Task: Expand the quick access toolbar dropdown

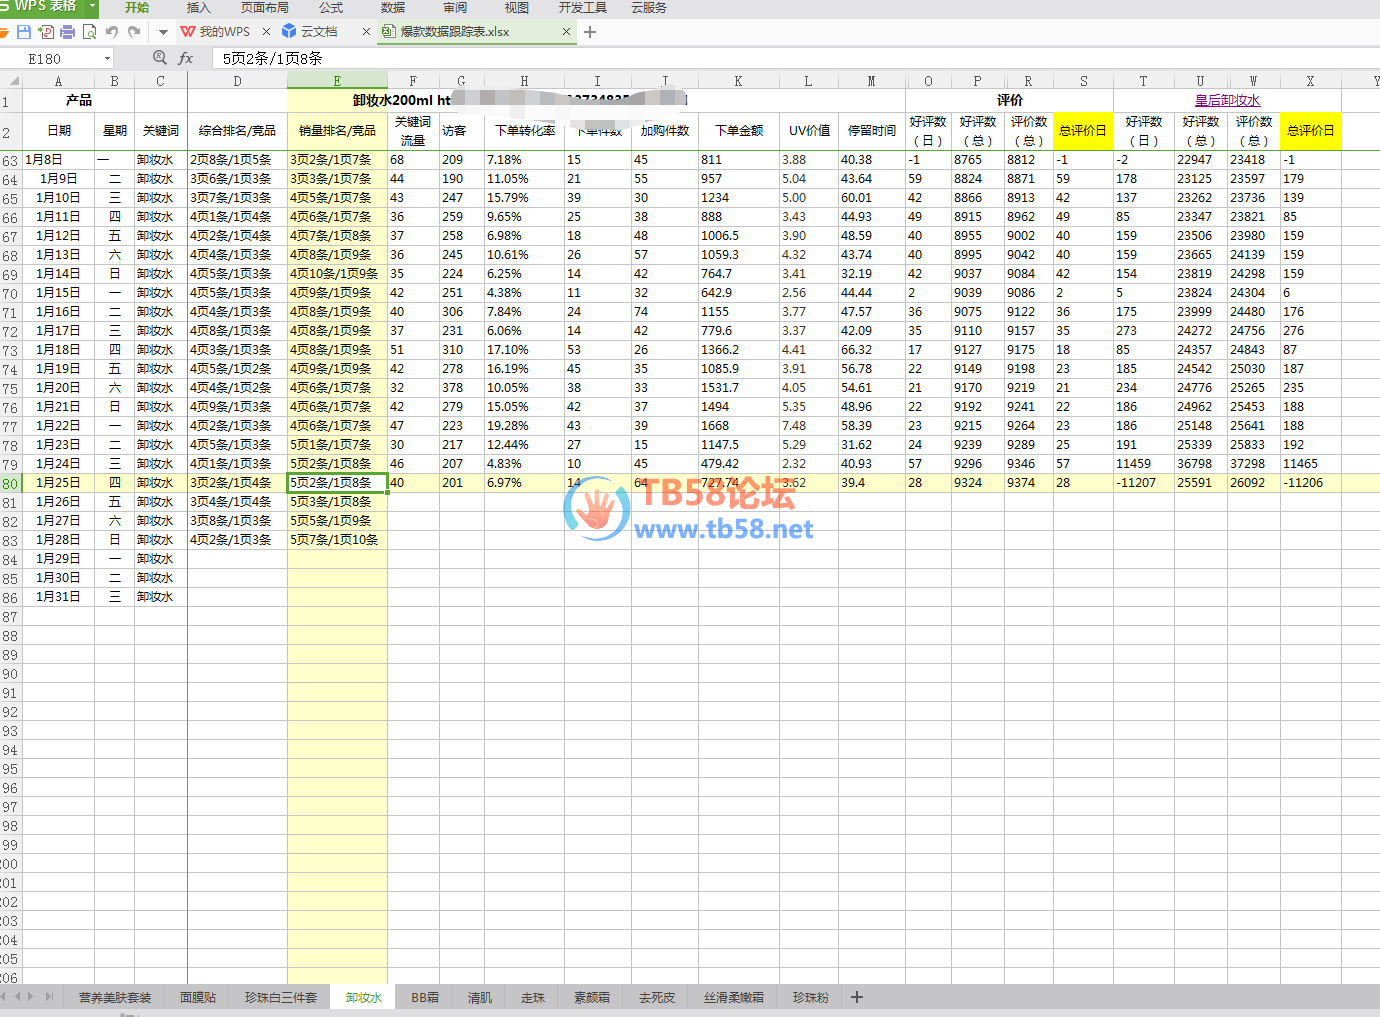Action: (163, 32)
